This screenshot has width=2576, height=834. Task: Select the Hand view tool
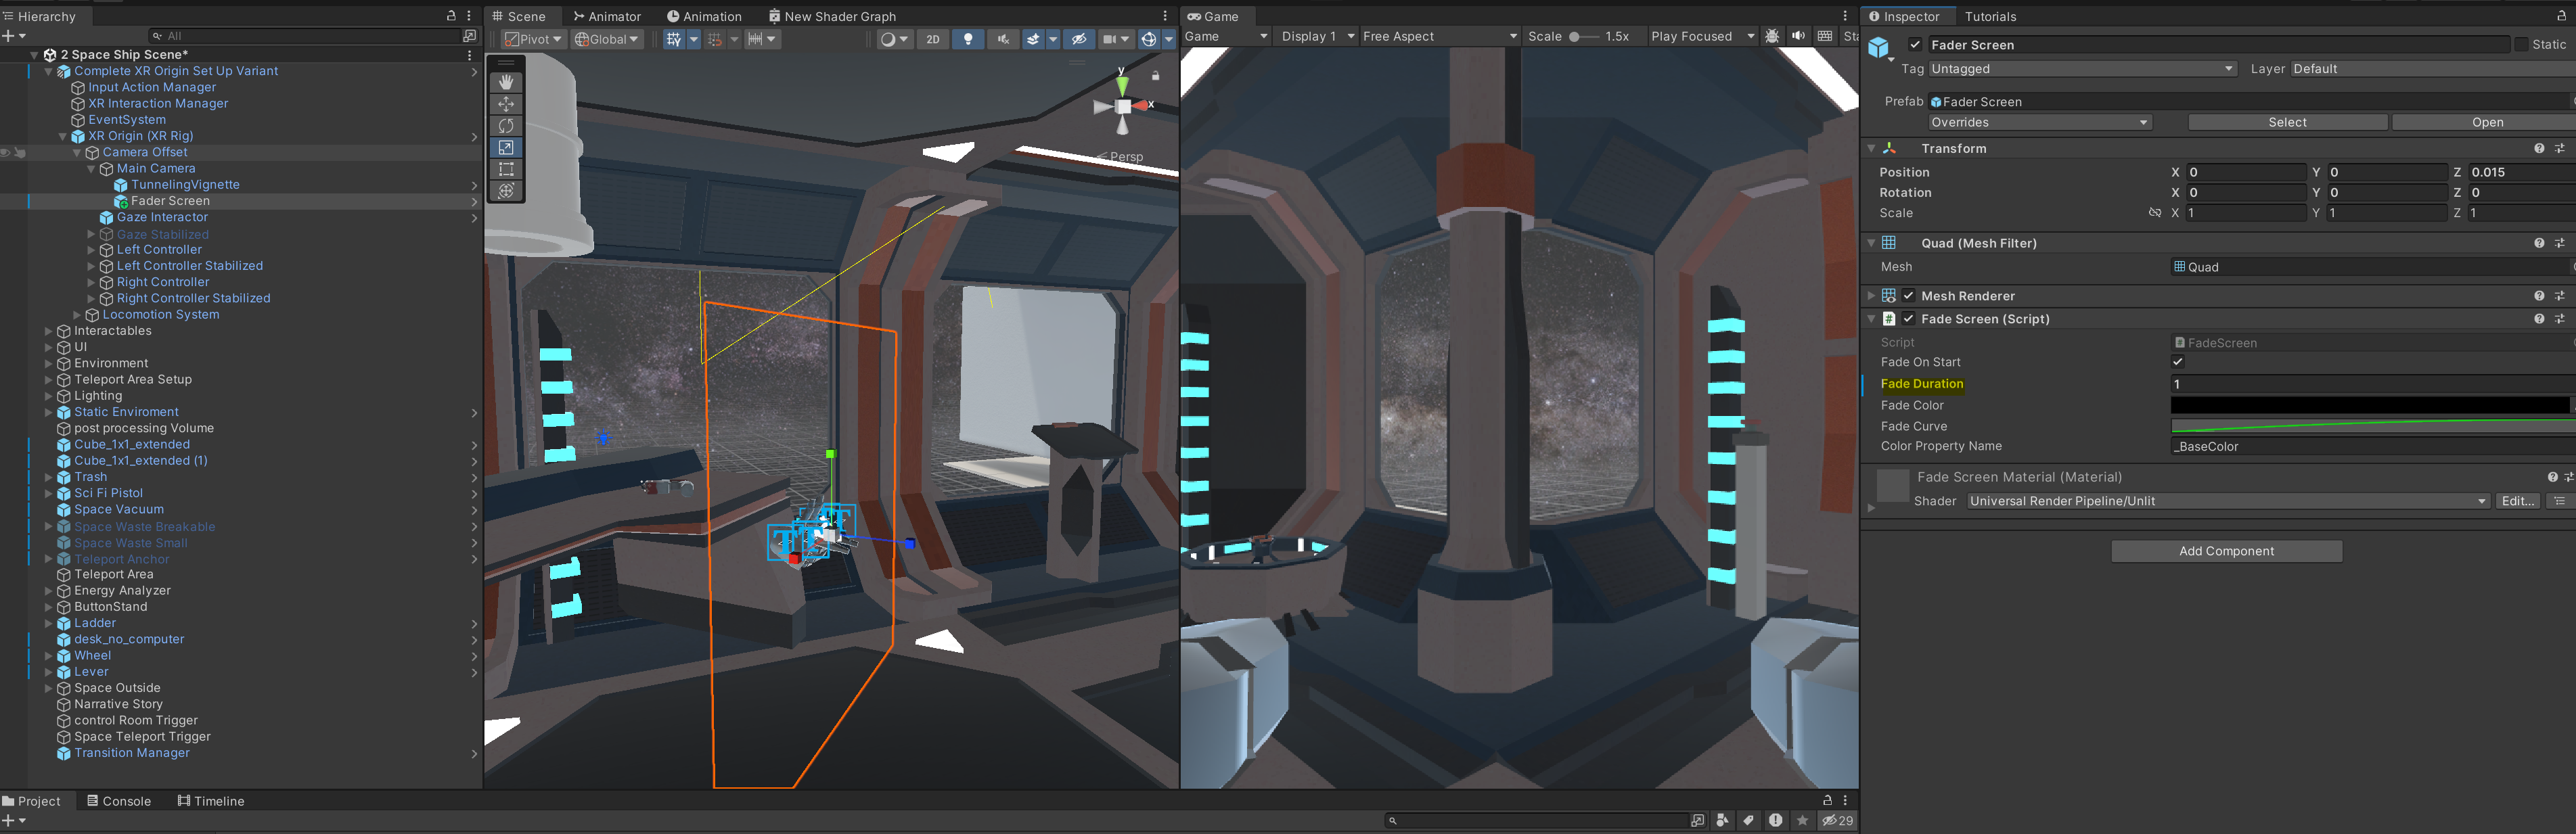click(x=506, y=82)
